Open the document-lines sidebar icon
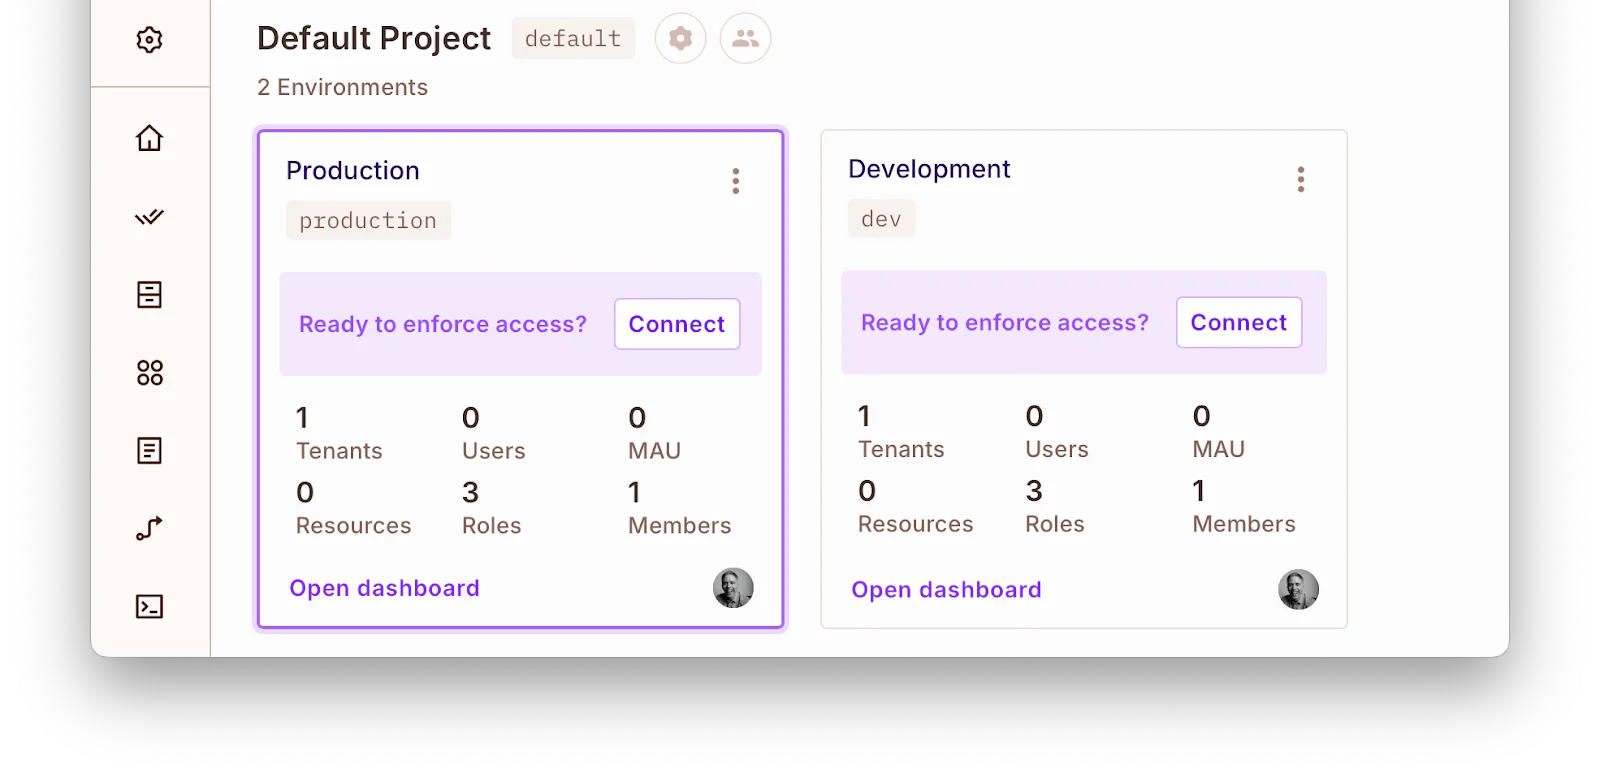Screen dimensions: 1600x777 click(x=149, y=451)
